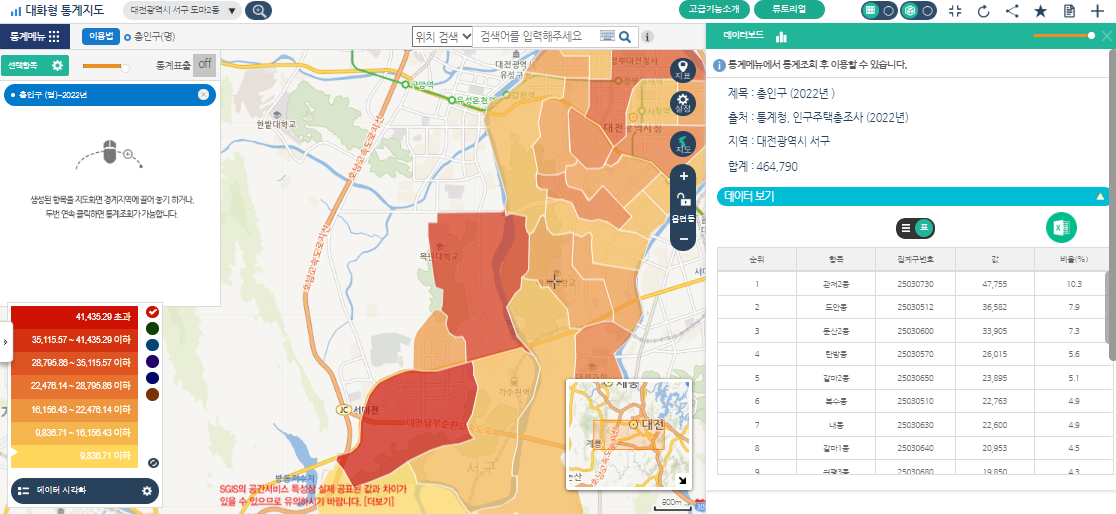Open the 설정 gear button on the map
Screen dimensions: 1116x514
coord(683,104)
